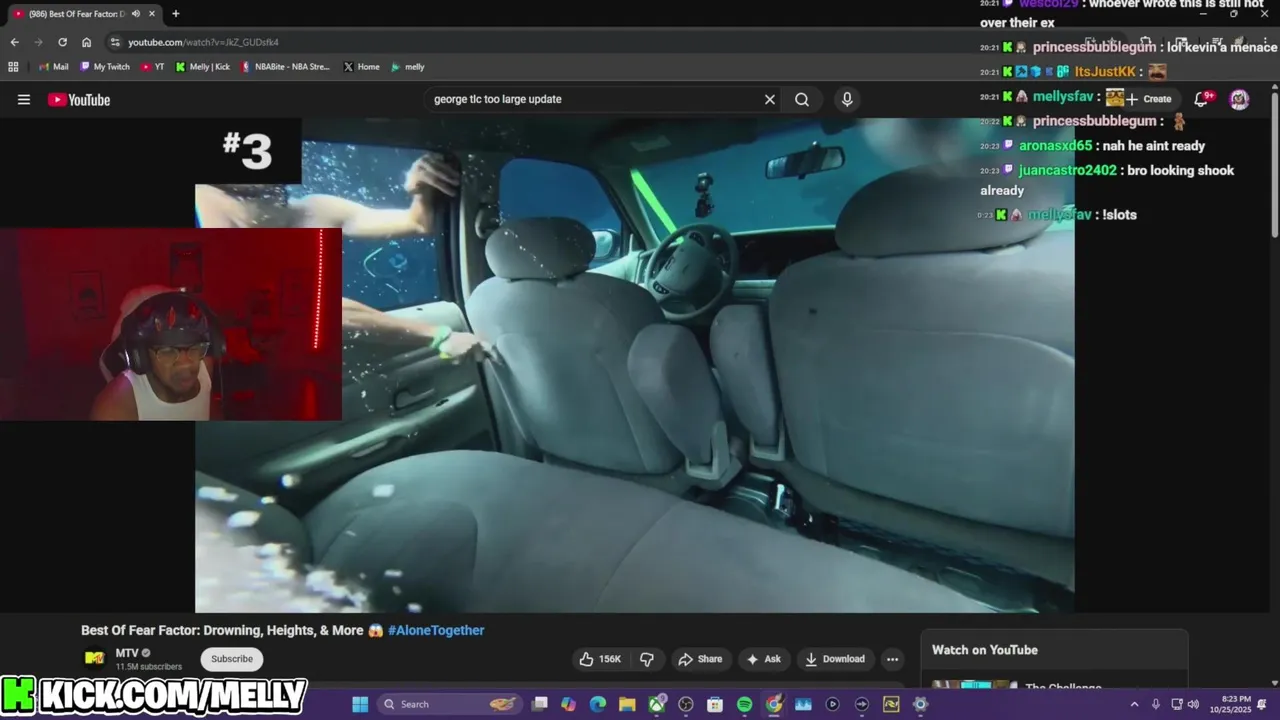Open The Challenge recommended video thumbnail
This screenshot has width=1280, height=720.
(x=975, y=685)
